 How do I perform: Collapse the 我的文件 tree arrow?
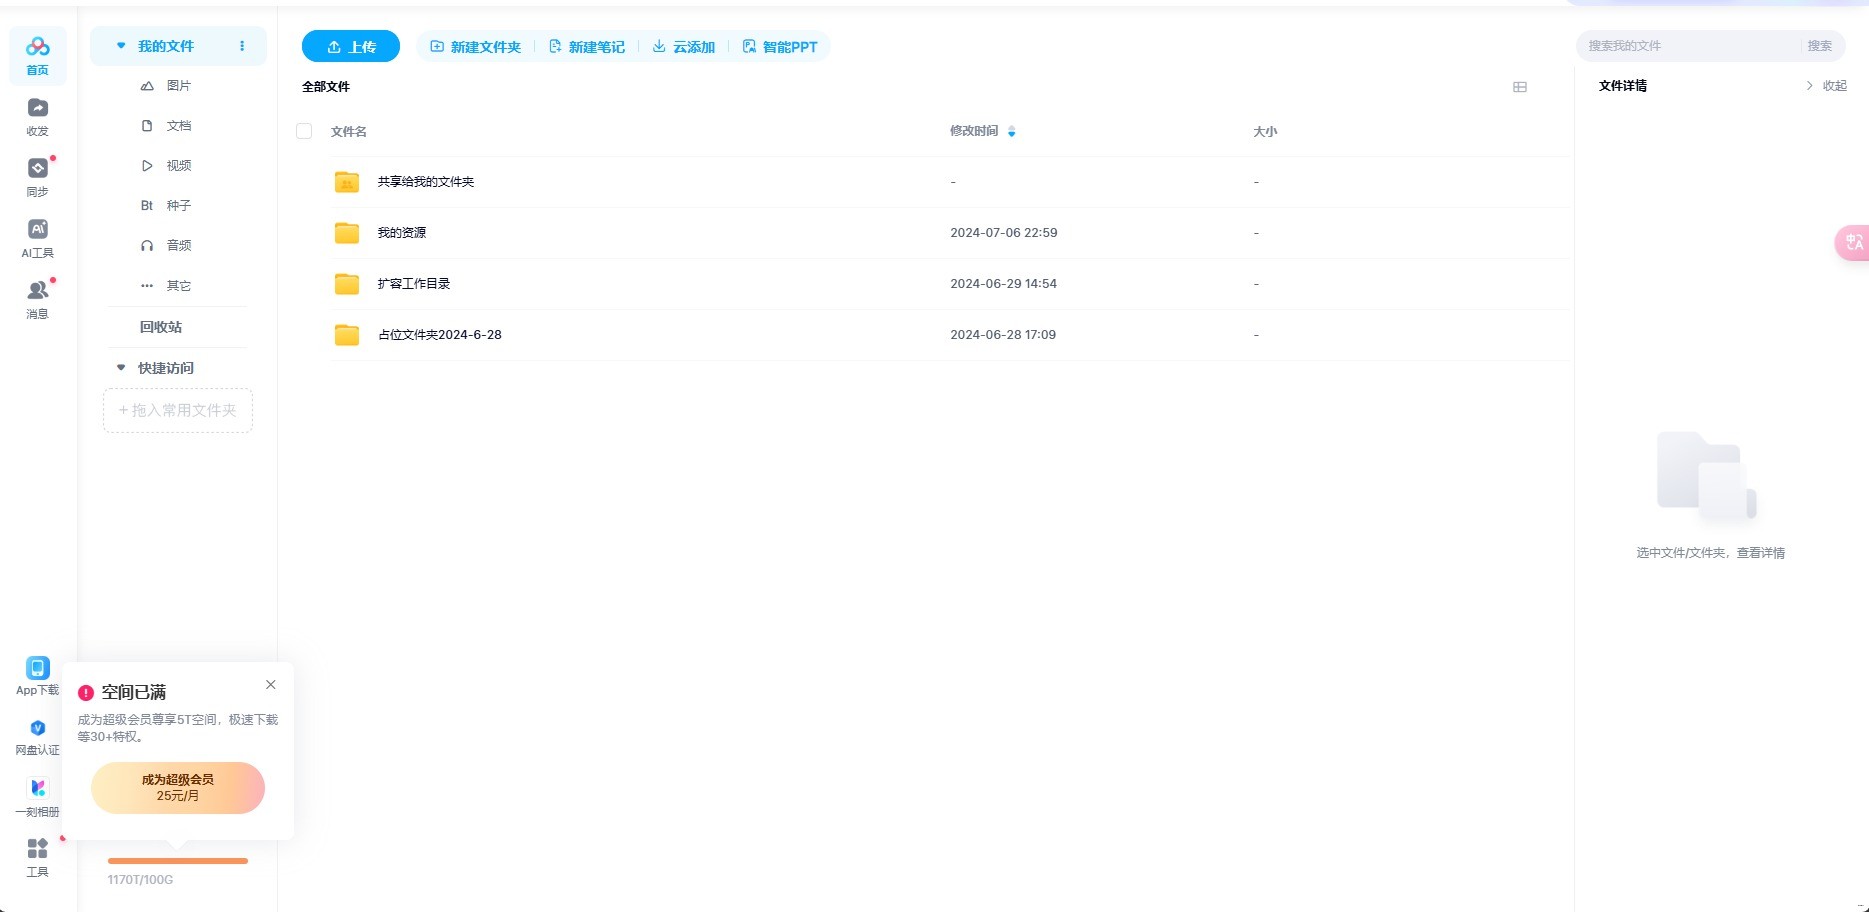pos(121,46)
